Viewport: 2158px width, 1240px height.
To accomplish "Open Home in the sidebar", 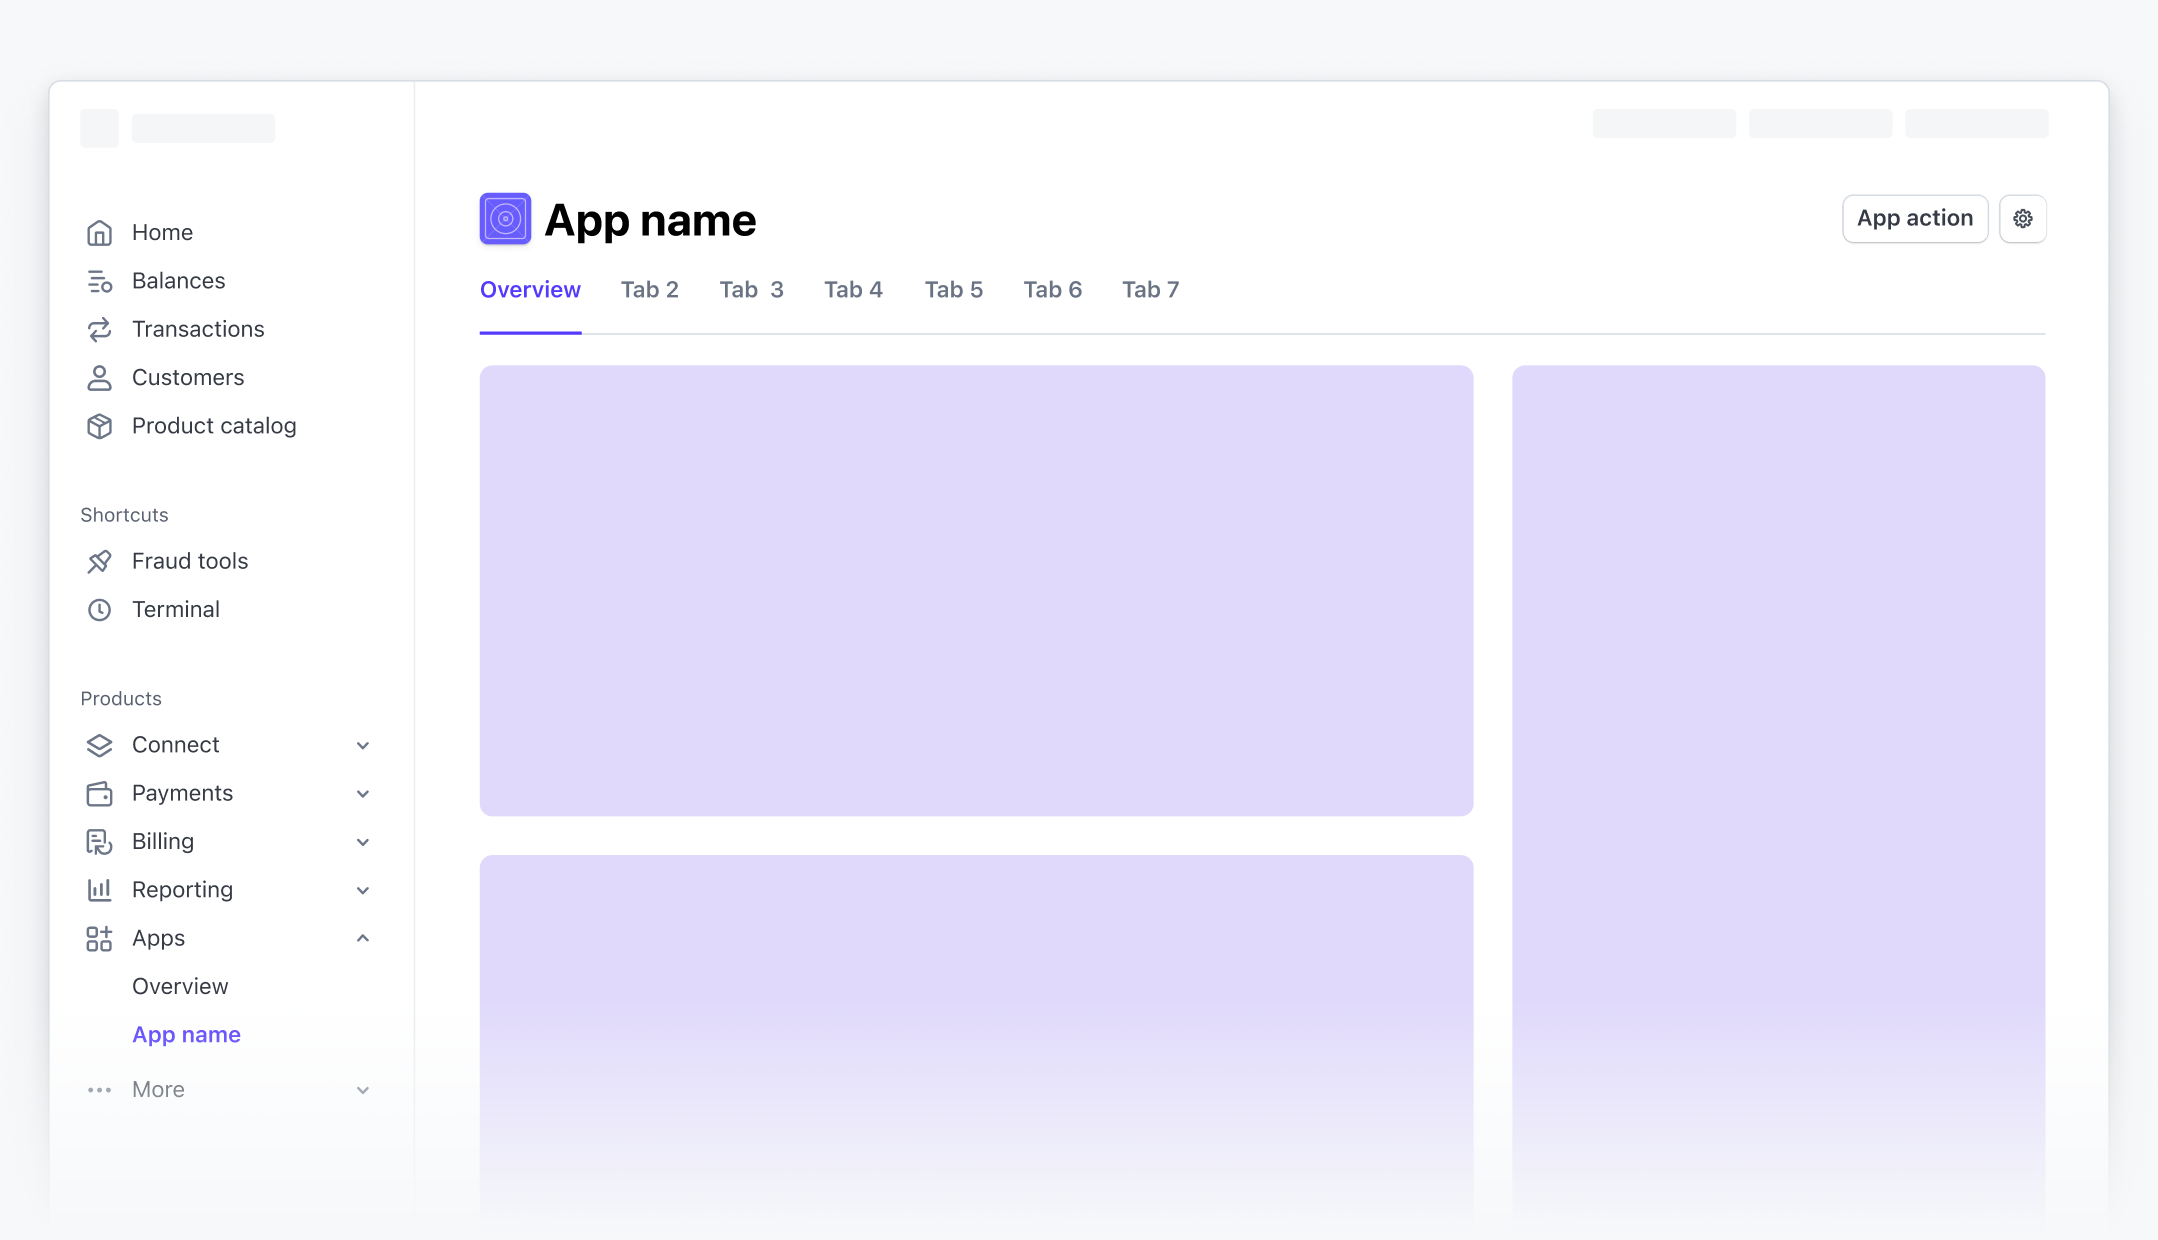I will [x=162, y=233].
